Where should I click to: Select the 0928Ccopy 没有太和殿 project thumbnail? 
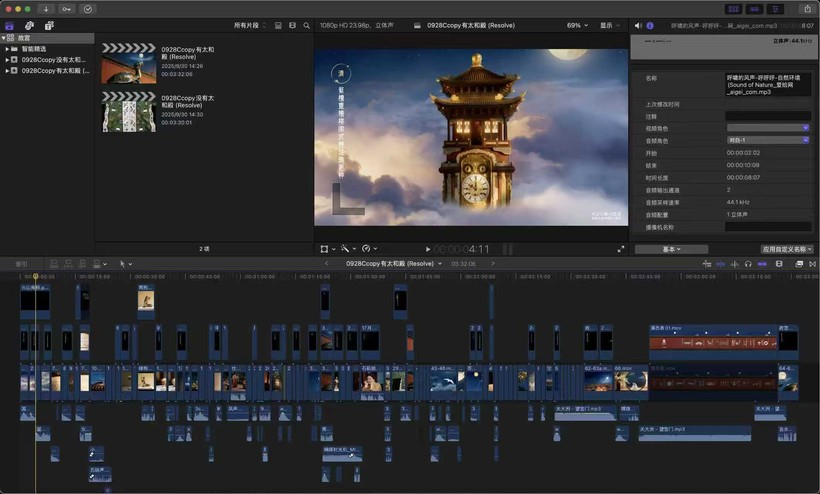pos(129,111)
